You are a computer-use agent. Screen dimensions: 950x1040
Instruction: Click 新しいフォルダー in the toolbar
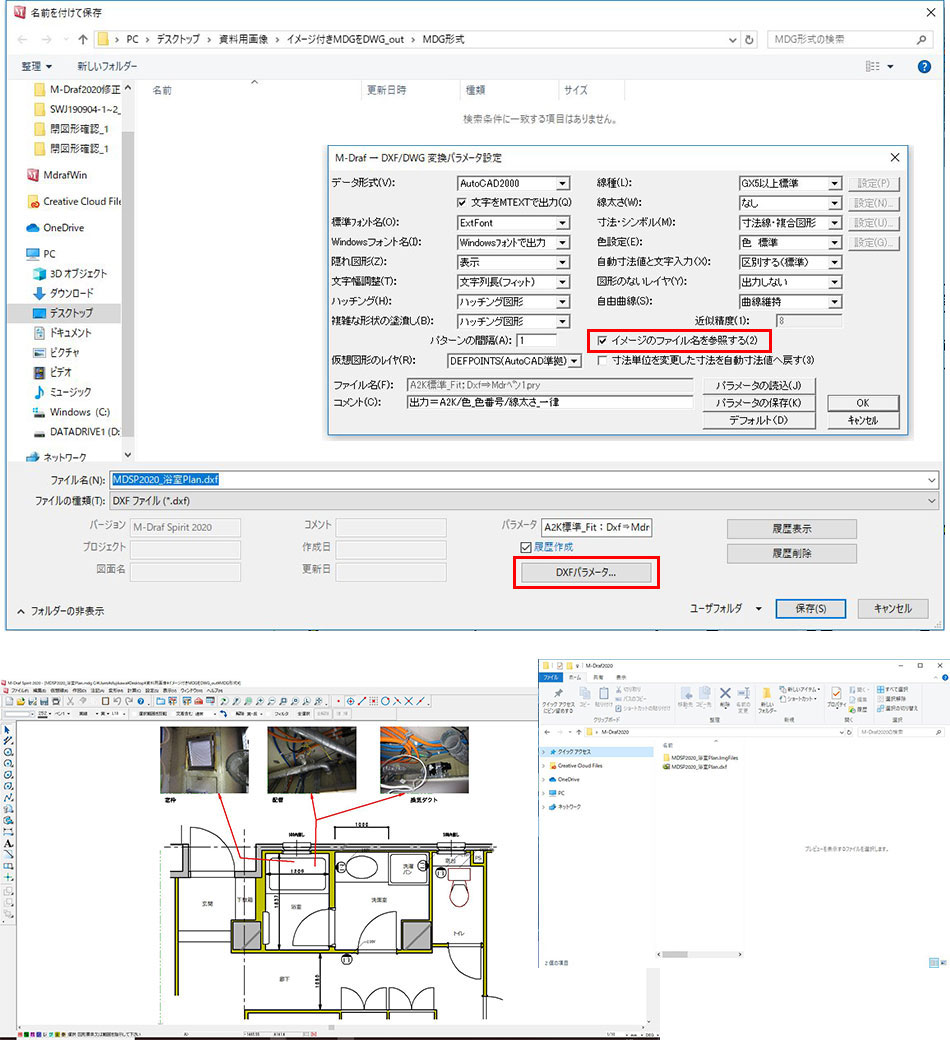107,66
